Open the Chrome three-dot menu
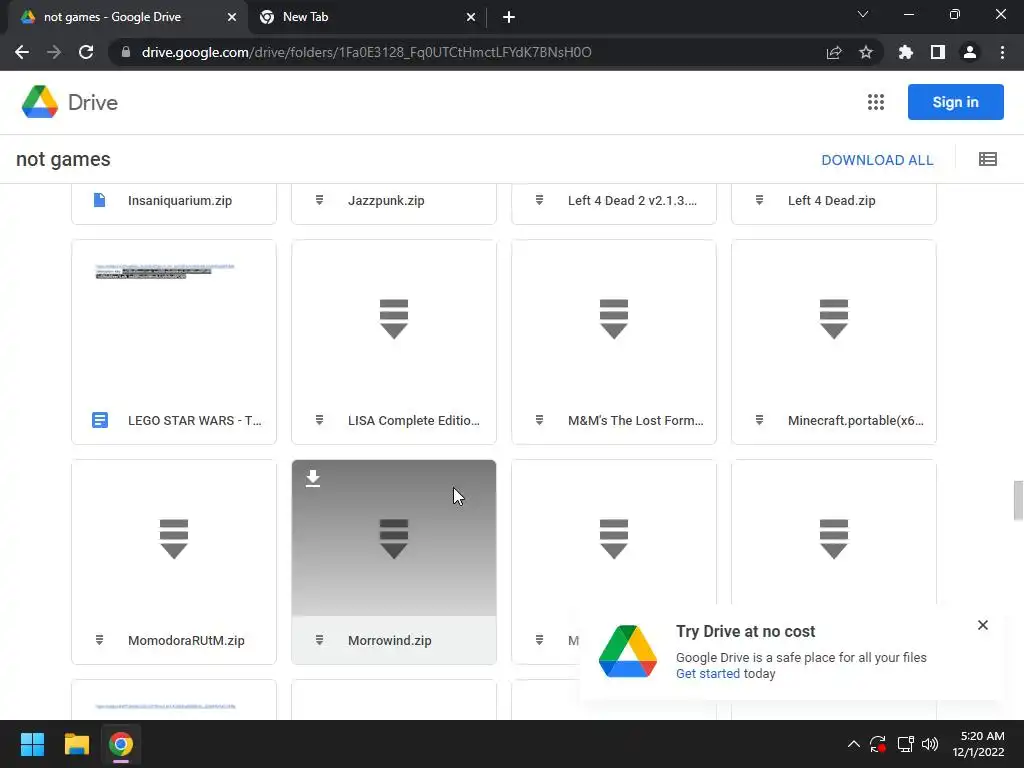 (1002, 52)
